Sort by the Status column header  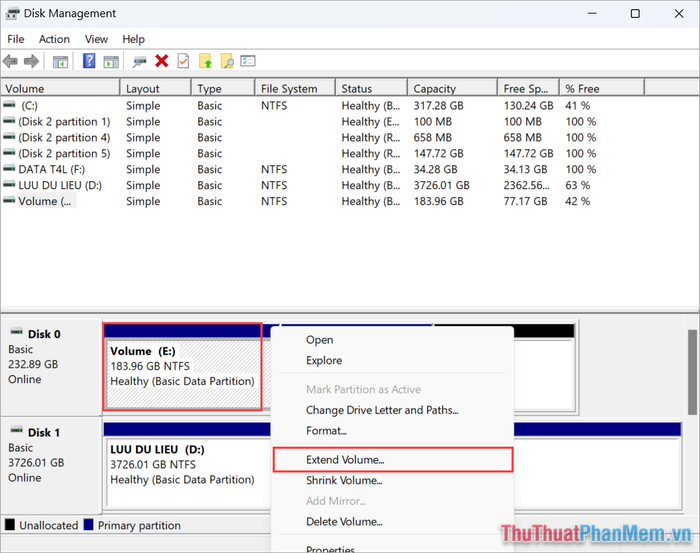click(371, 88)
